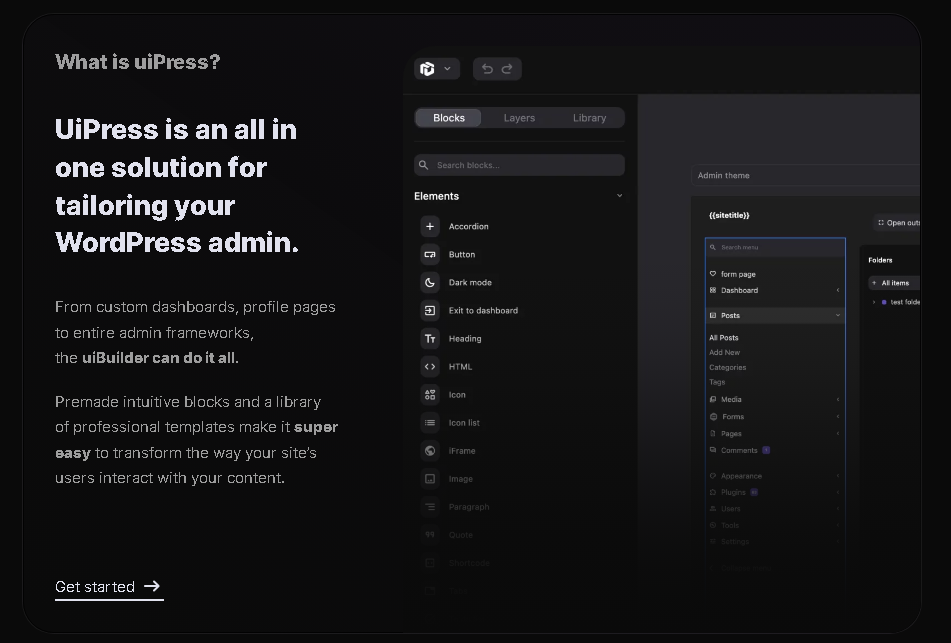Click the undo arrow icon

tap(487, 69)
